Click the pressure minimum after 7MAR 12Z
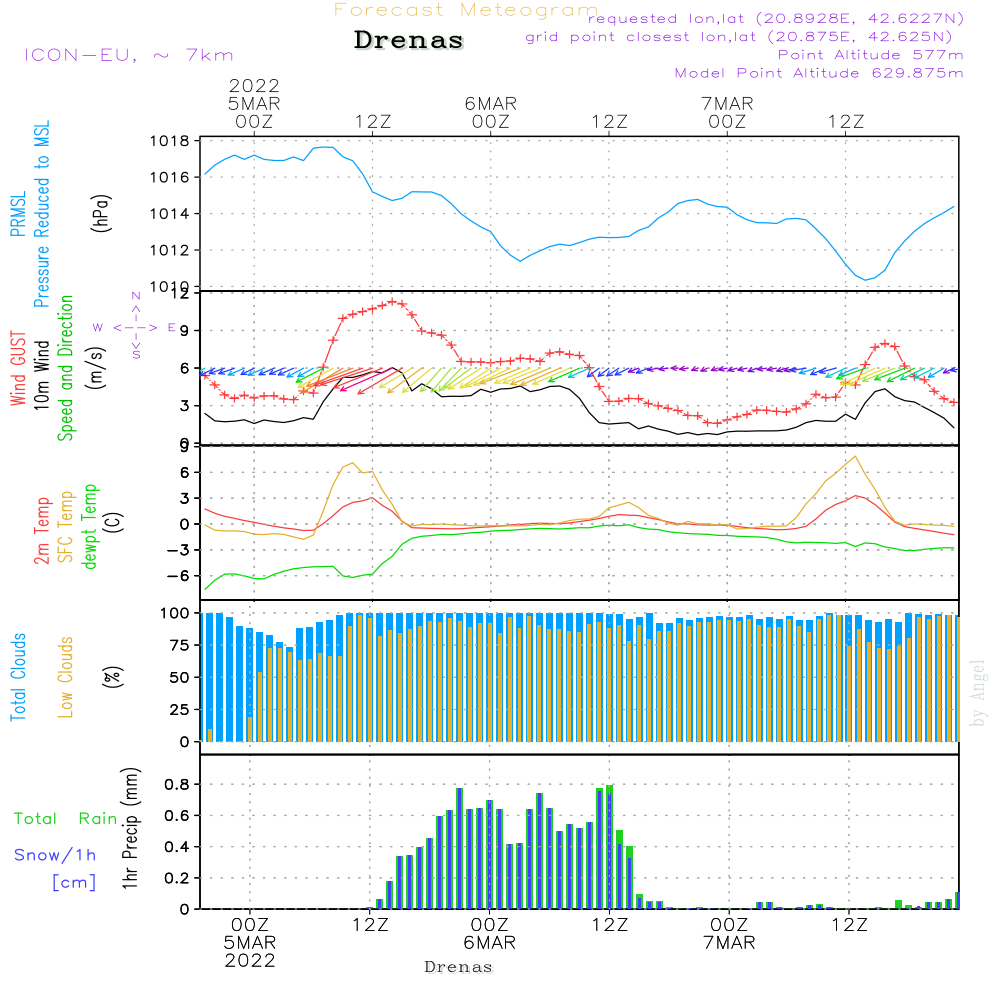This screenshot has height=1000, width=1000. (x=865, y=279)
